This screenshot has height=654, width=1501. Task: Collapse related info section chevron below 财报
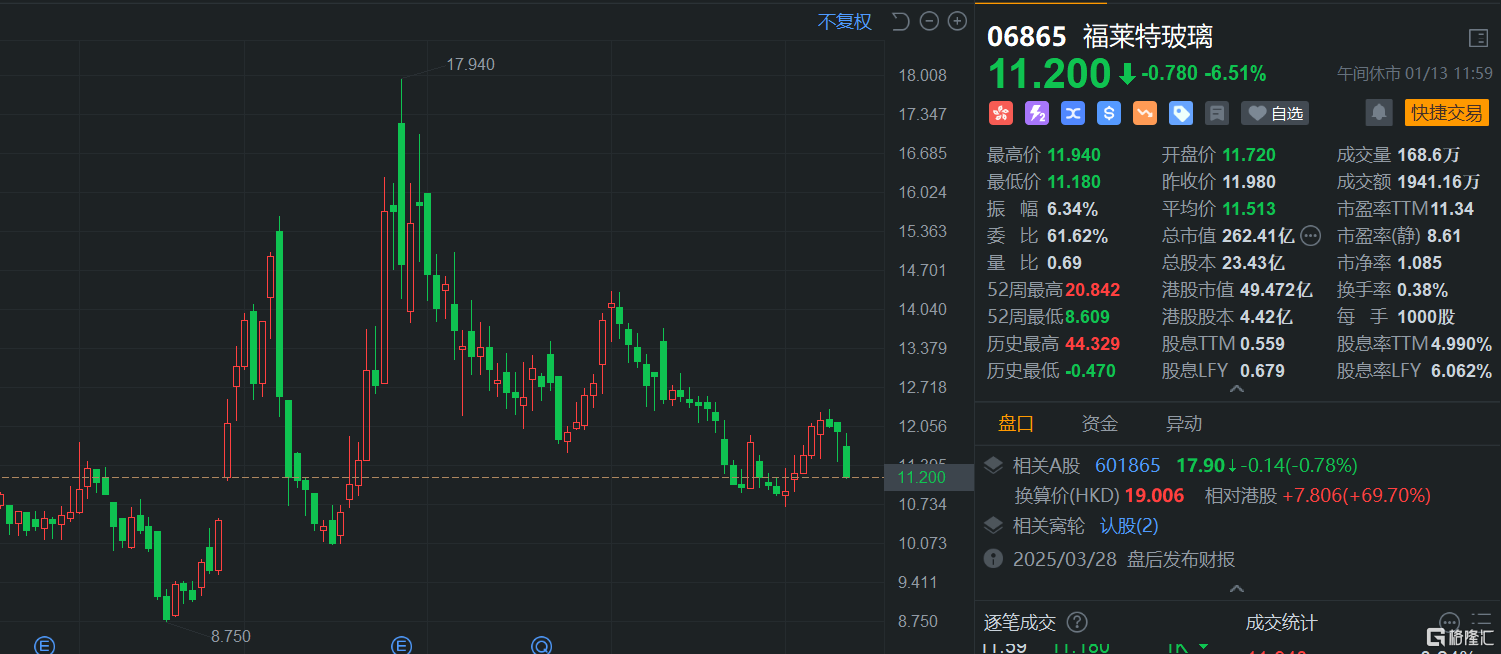pos(1237,589)
